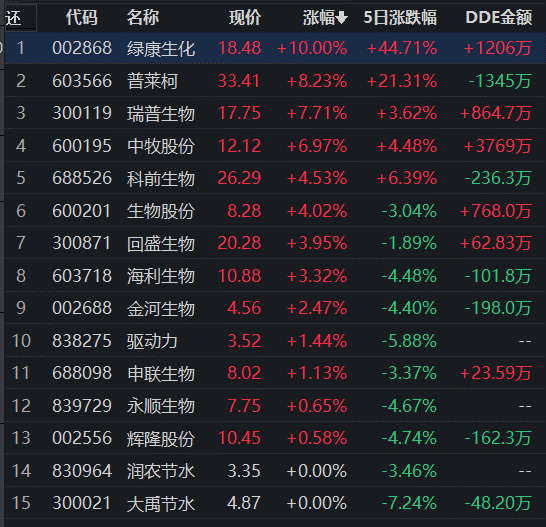Click stock code 300871
Screen dimensions: 546x527
coord(82,243)
